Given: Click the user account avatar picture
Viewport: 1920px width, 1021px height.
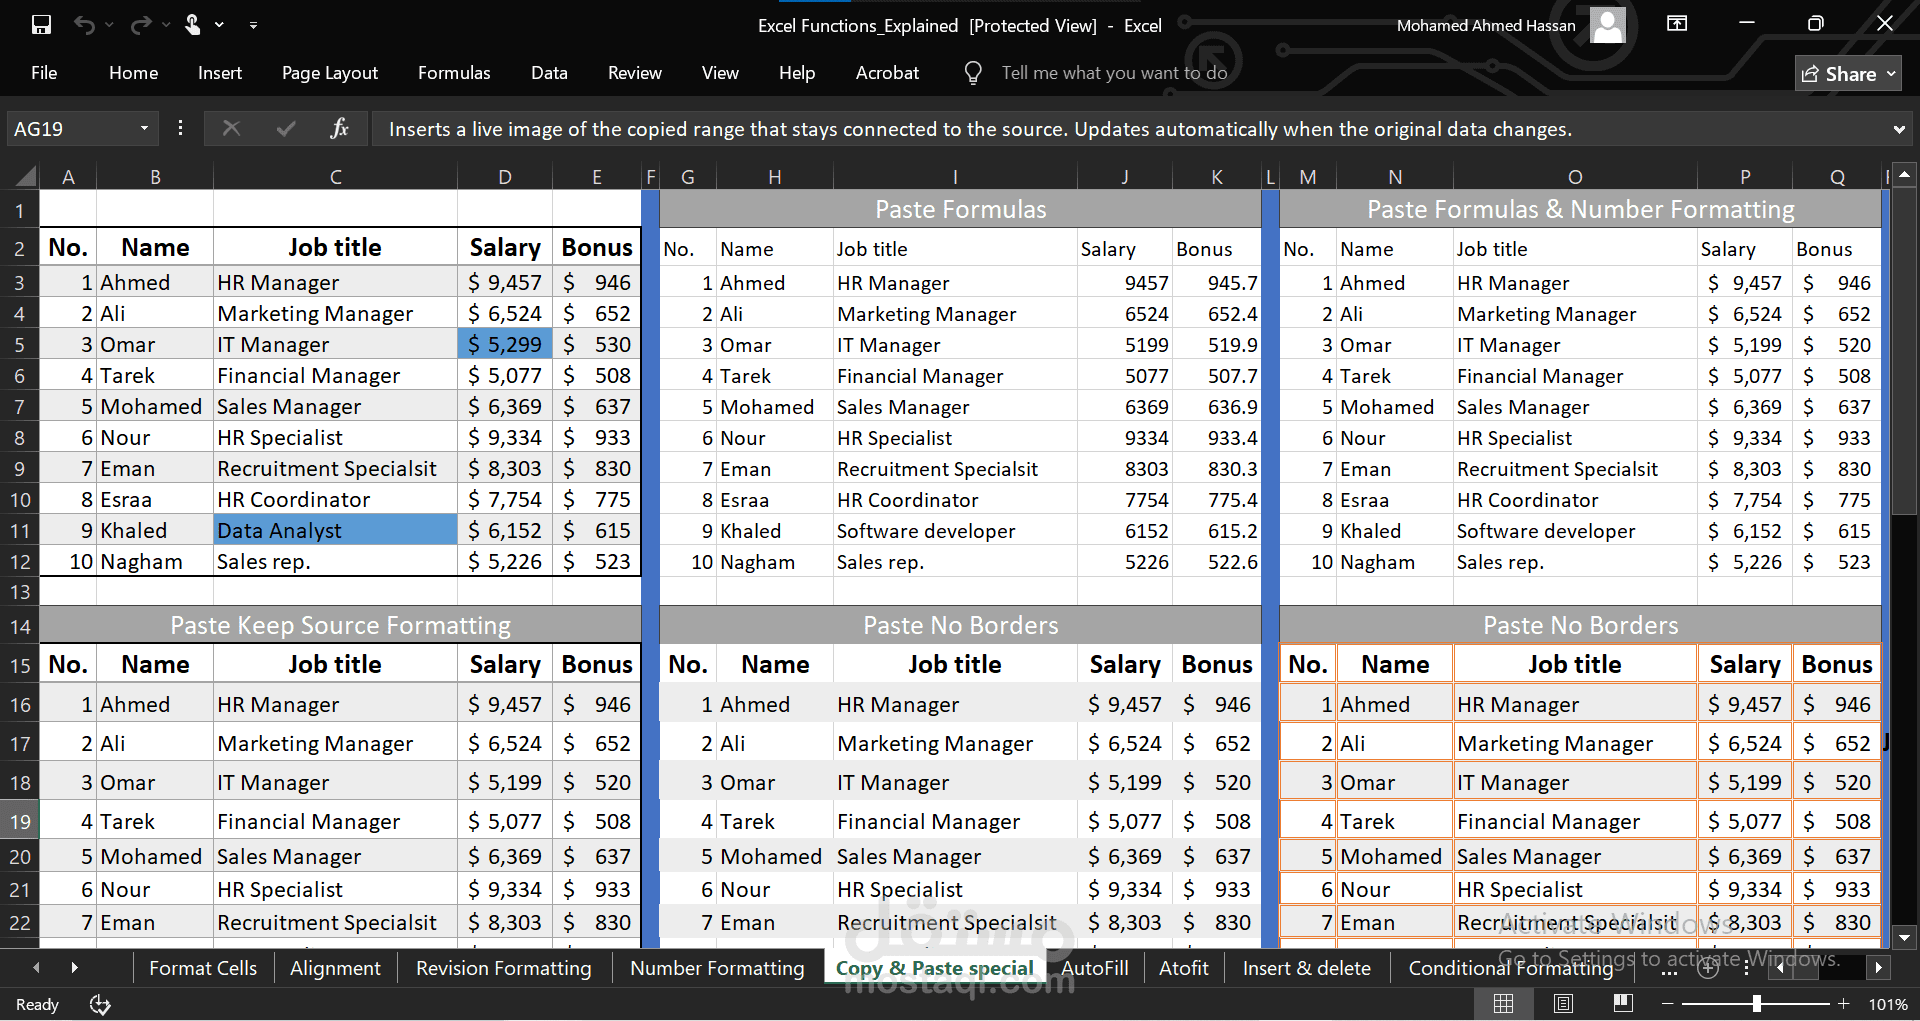Looking at the screenshot, I should pyautogui.click(x=1607, y=25).
